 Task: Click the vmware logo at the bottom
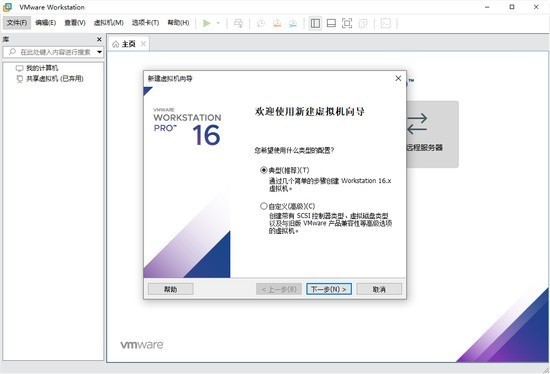tap(142, 345)
